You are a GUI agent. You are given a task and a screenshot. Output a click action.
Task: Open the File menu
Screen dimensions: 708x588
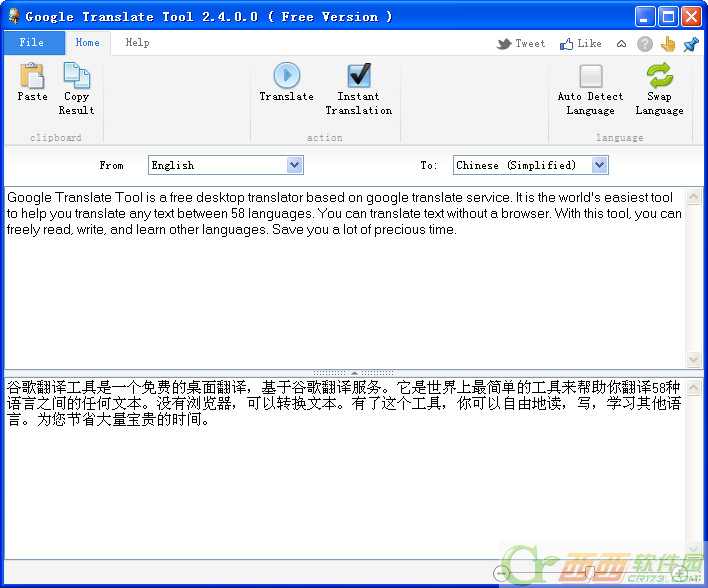coord(32,43)
